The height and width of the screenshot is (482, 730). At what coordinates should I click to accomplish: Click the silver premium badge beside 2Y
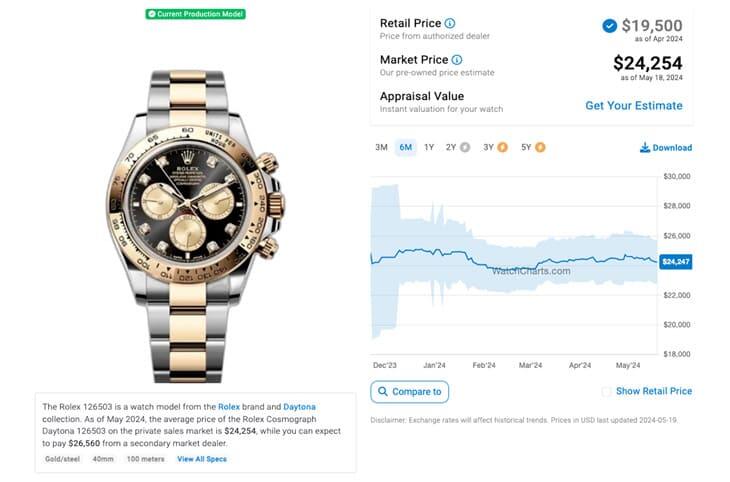point(464,147)
